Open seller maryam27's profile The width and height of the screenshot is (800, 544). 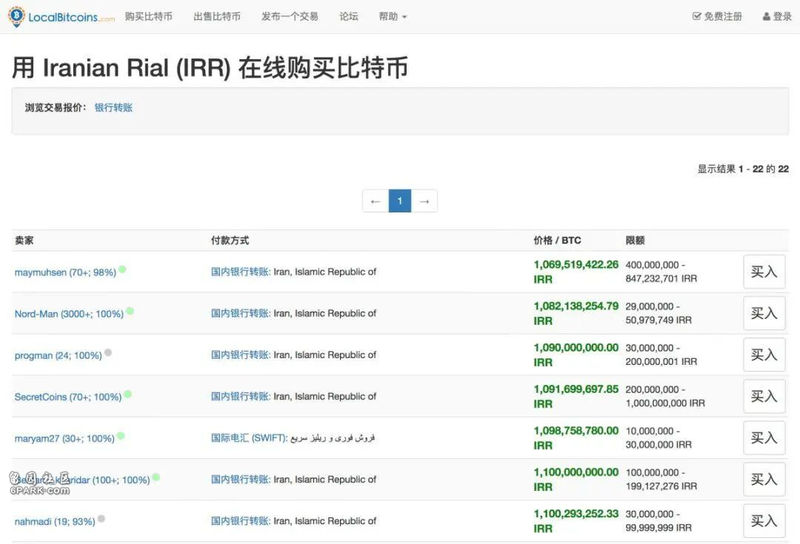64,439
